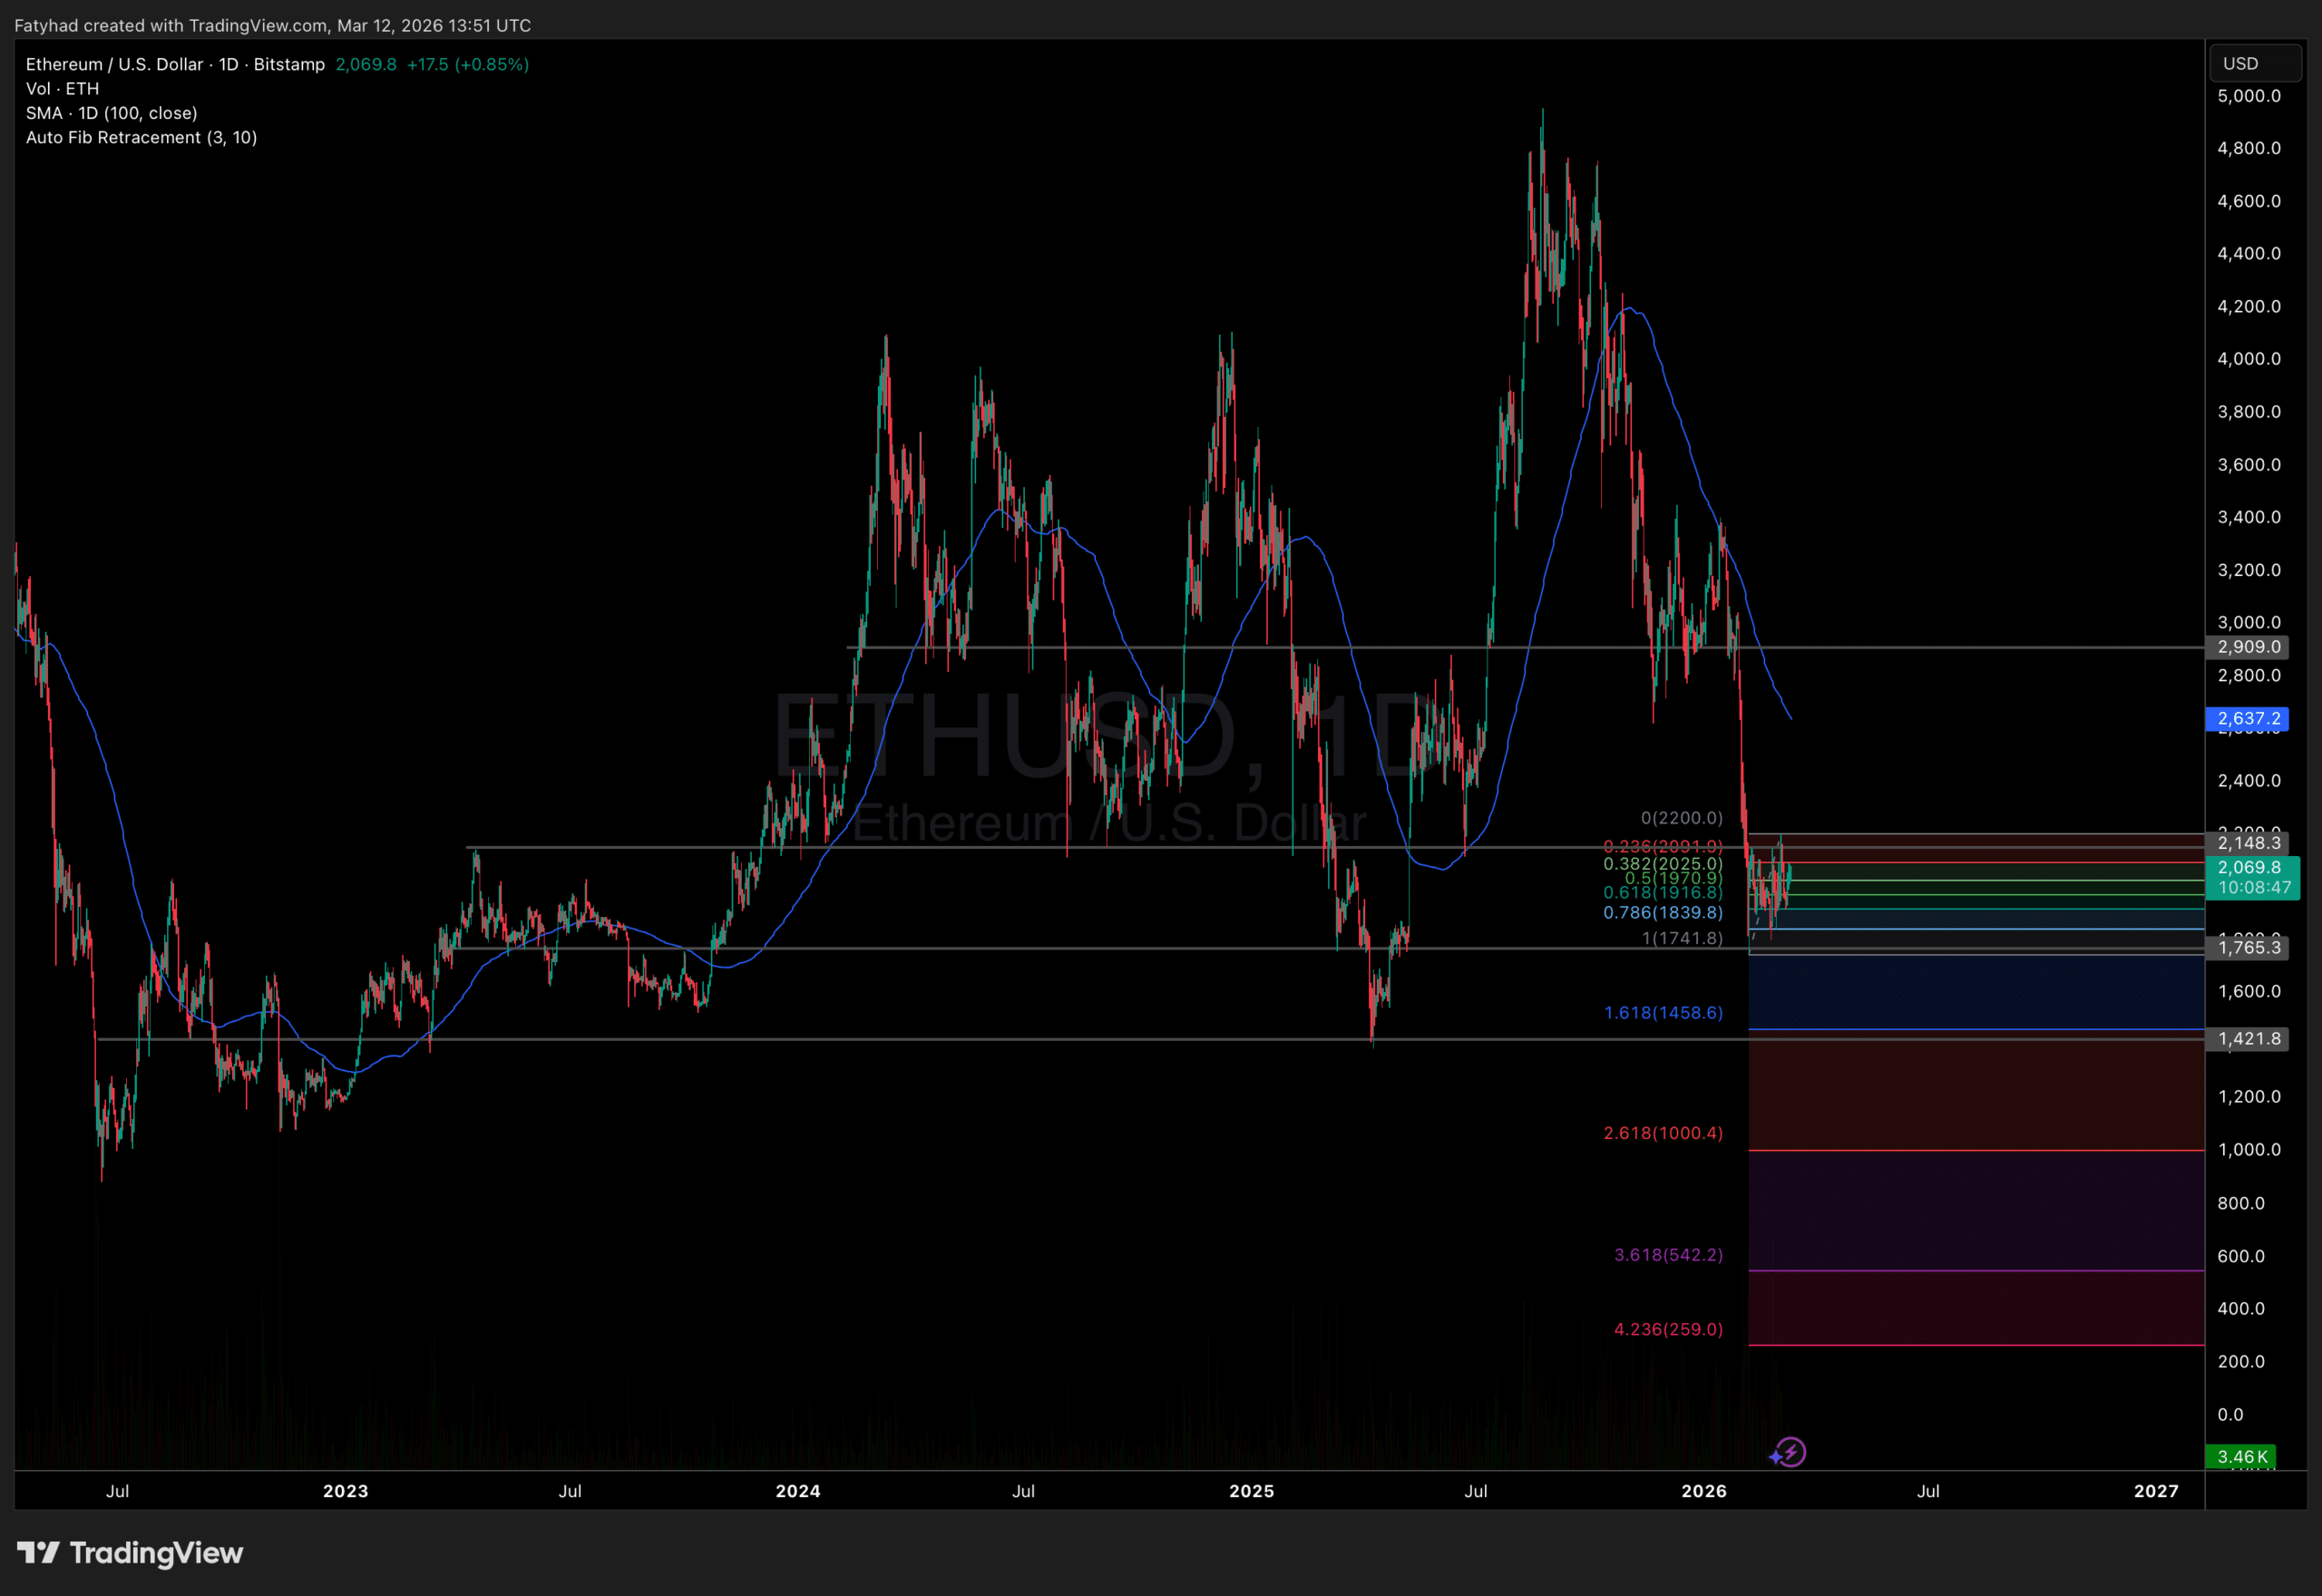Viewport: 2322px width, 1596px height.
Task: Click the 2024 label on the time axis
Action: pyautogui.click(x=798, y=1491)
